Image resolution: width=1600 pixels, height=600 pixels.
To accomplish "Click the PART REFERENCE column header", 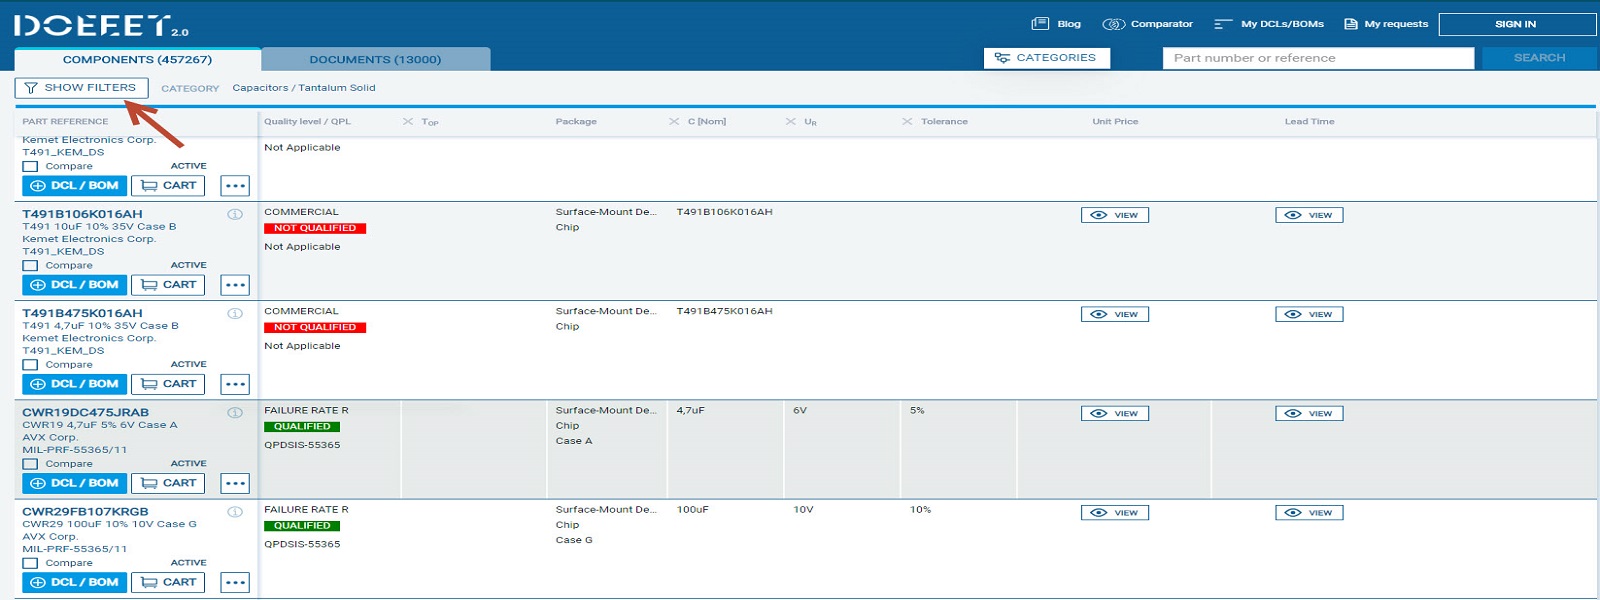I will [65, 122].
